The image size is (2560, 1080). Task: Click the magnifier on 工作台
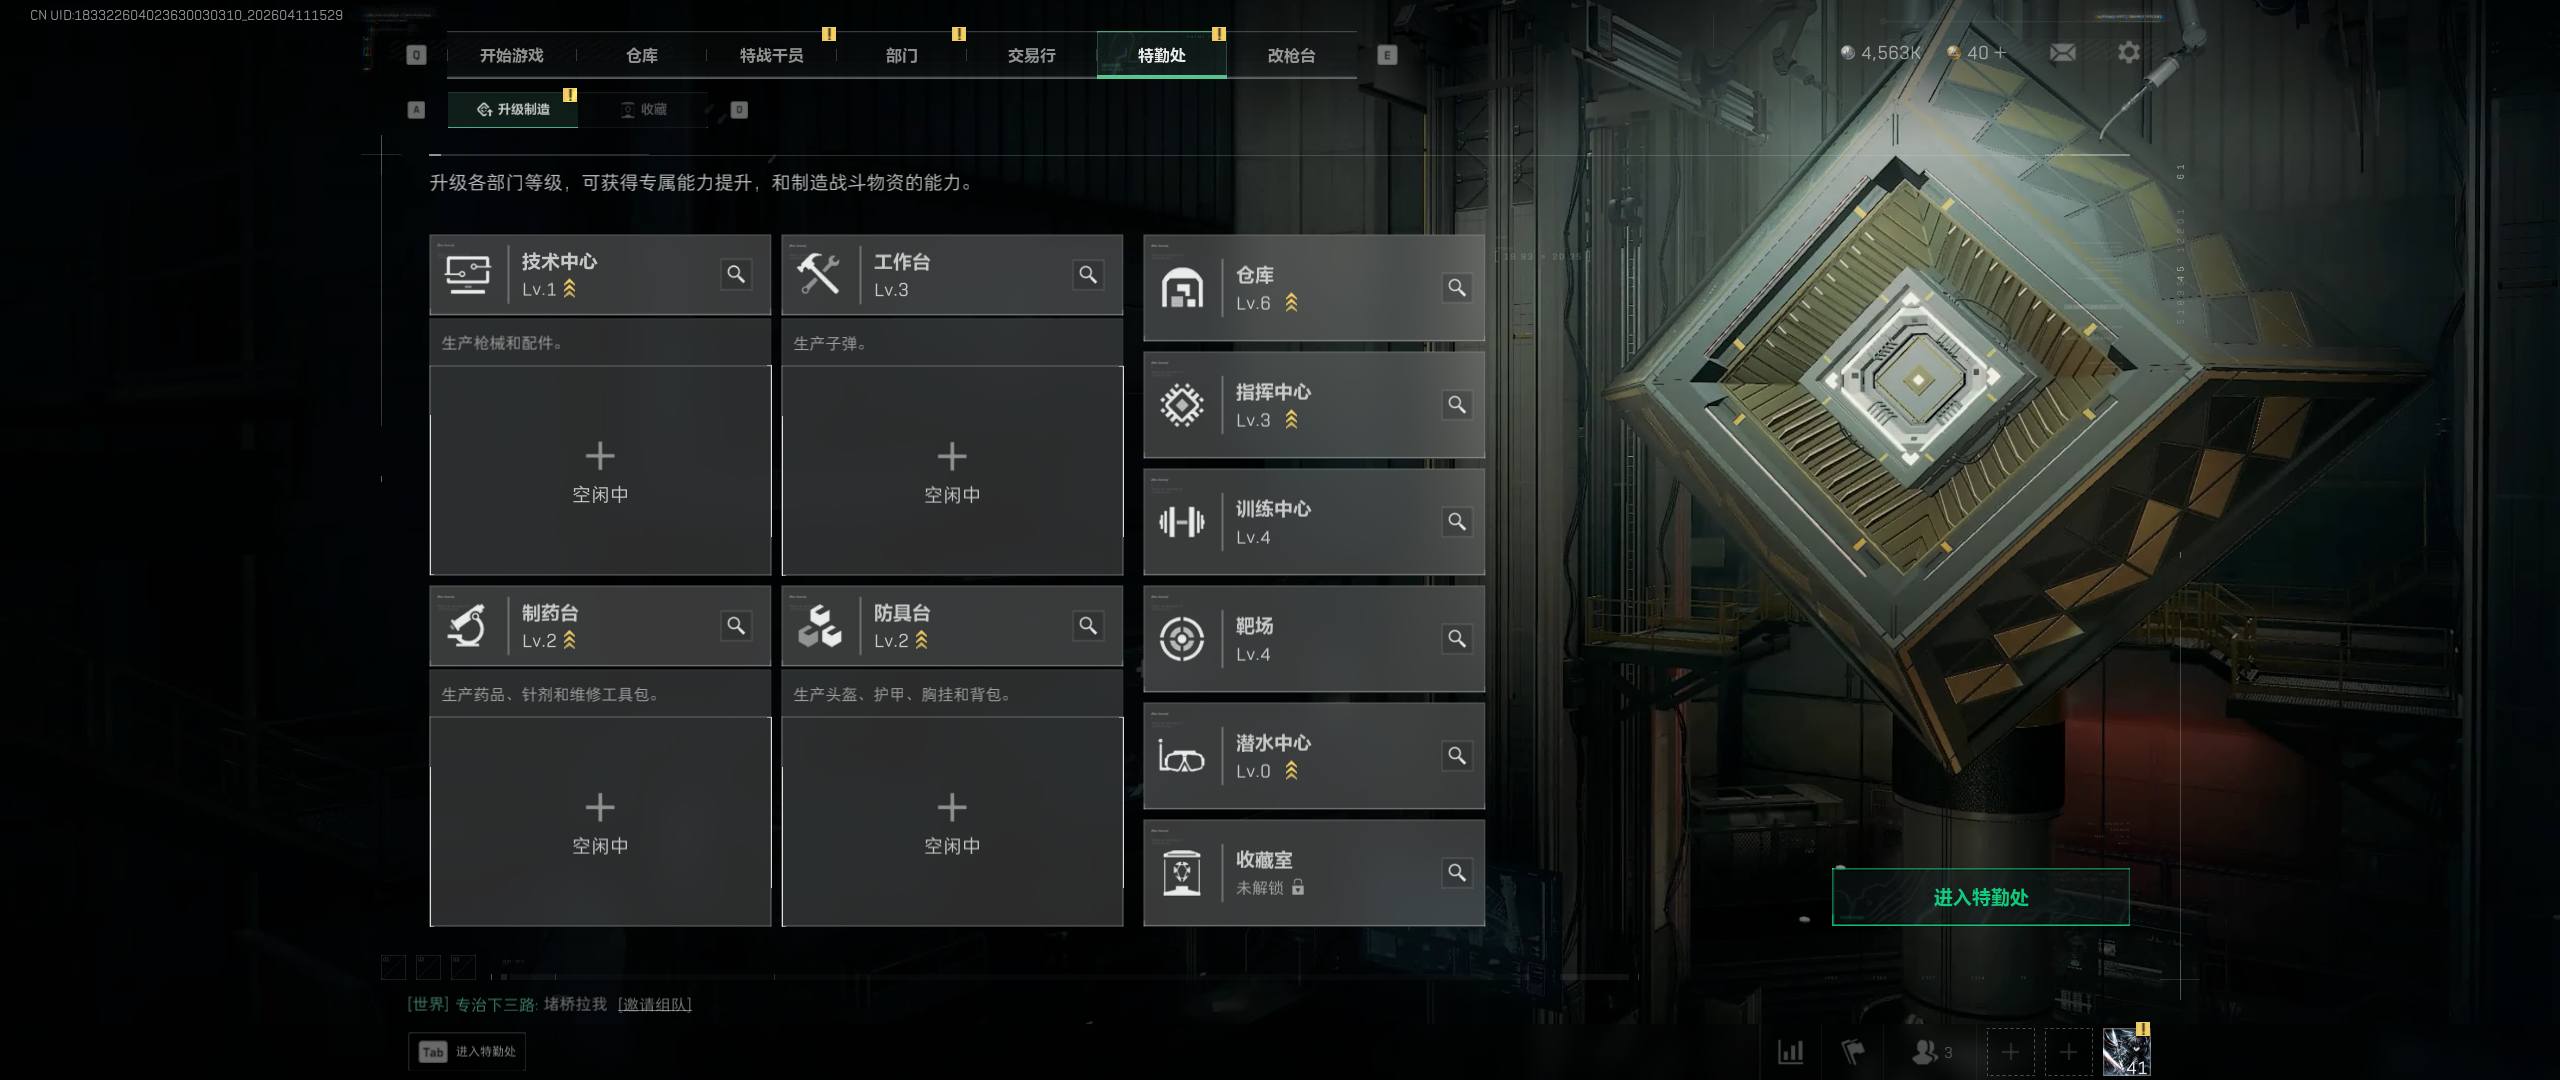tap(1088, 274)
